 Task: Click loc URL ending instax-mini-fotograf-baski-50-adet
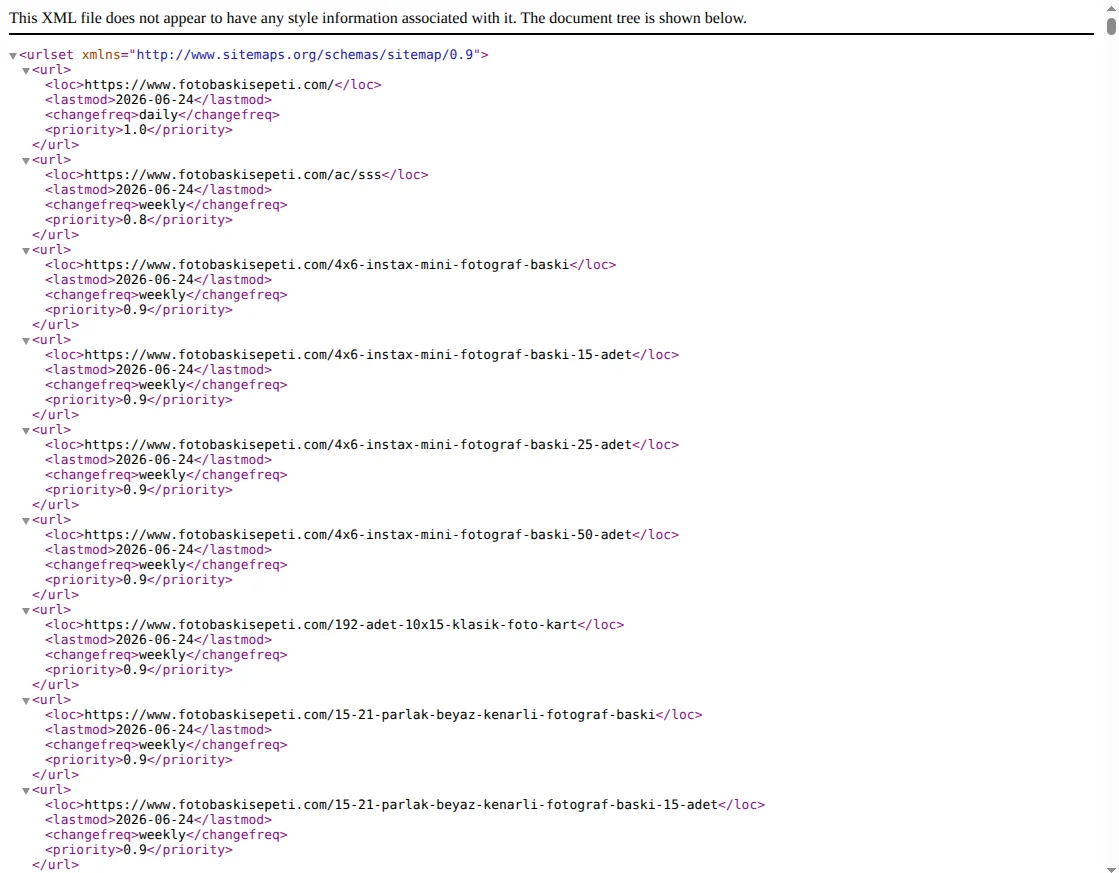pyautogui.click(x=358, y=534)
